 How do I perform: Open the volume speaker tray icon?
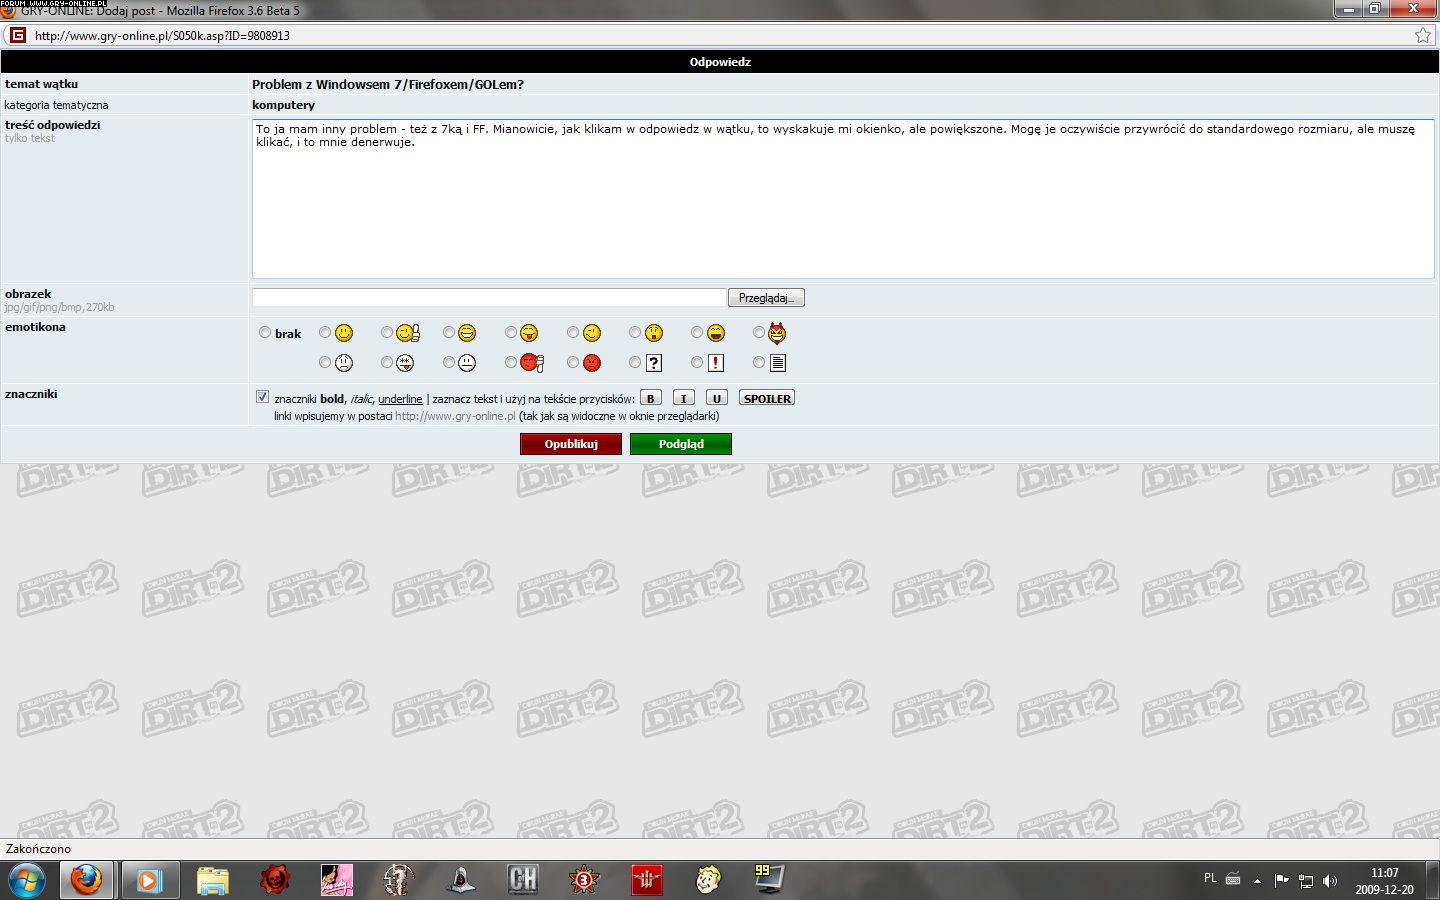click(x=1330, y=880)
